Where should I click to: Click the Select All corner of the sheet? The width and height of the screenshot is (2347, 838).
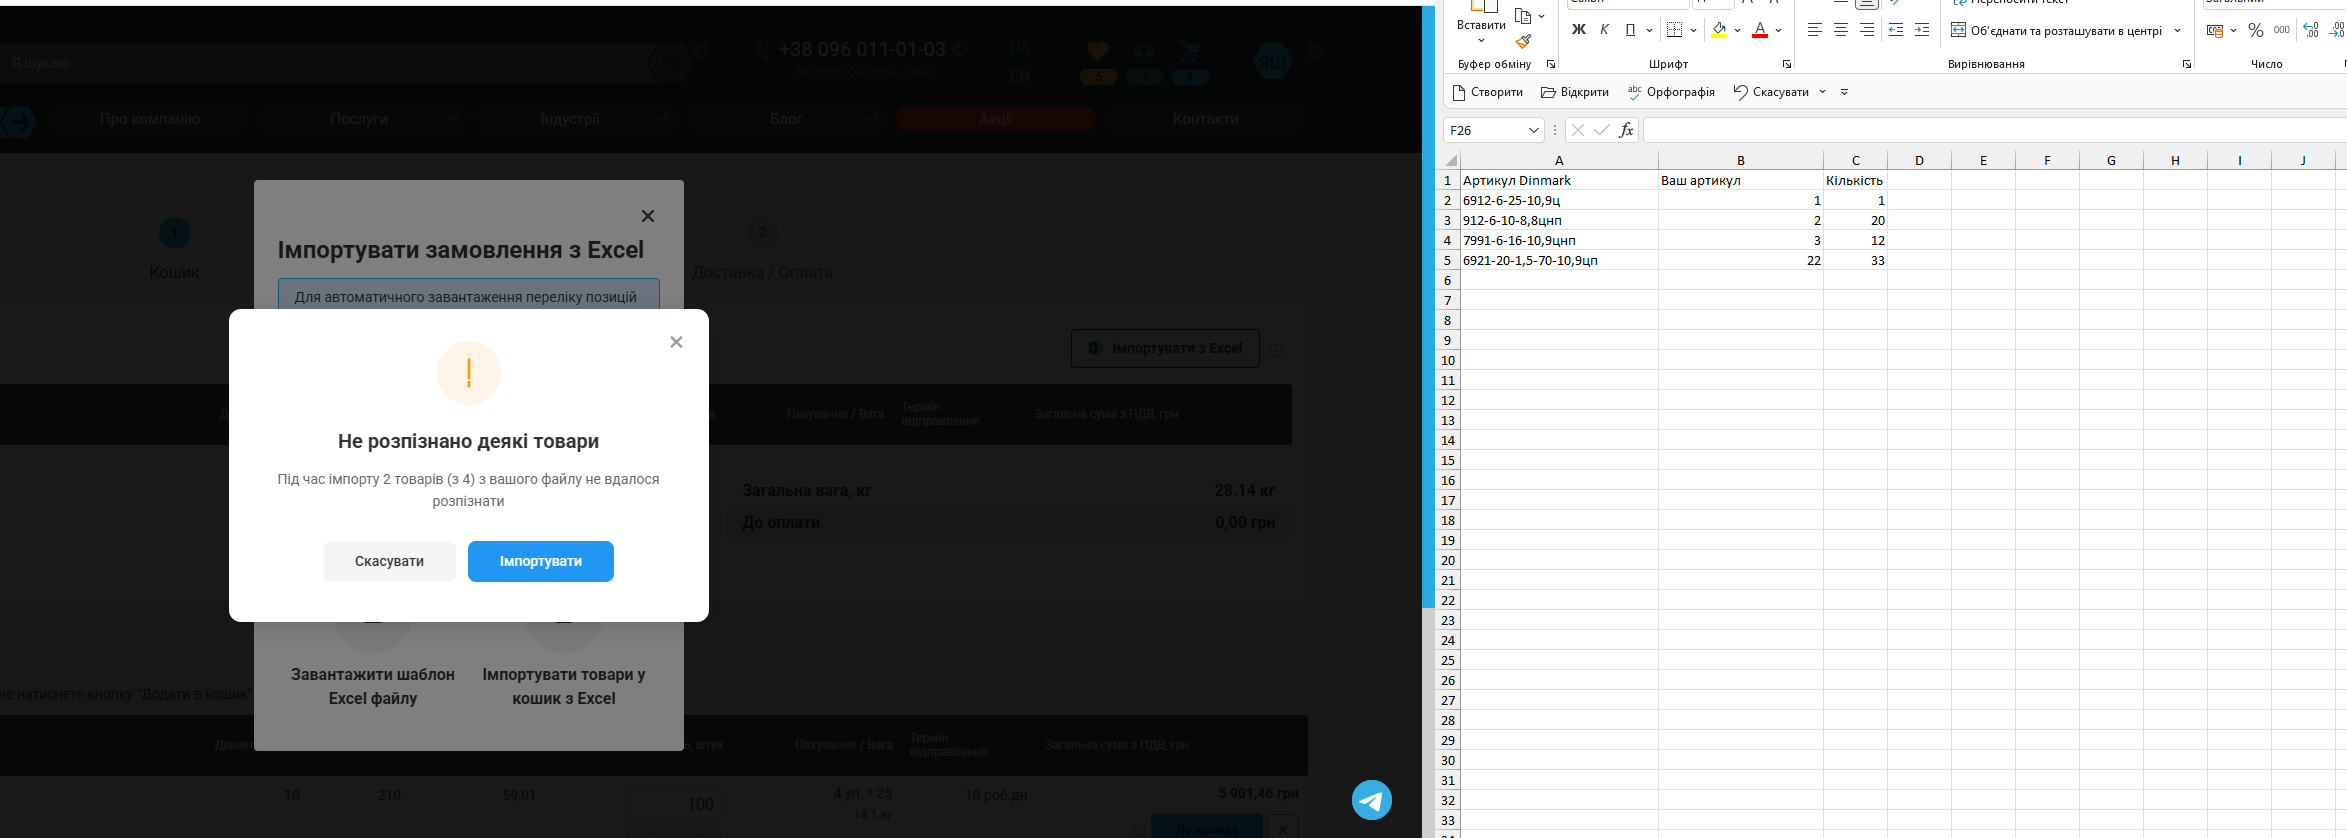(1449, 160)
